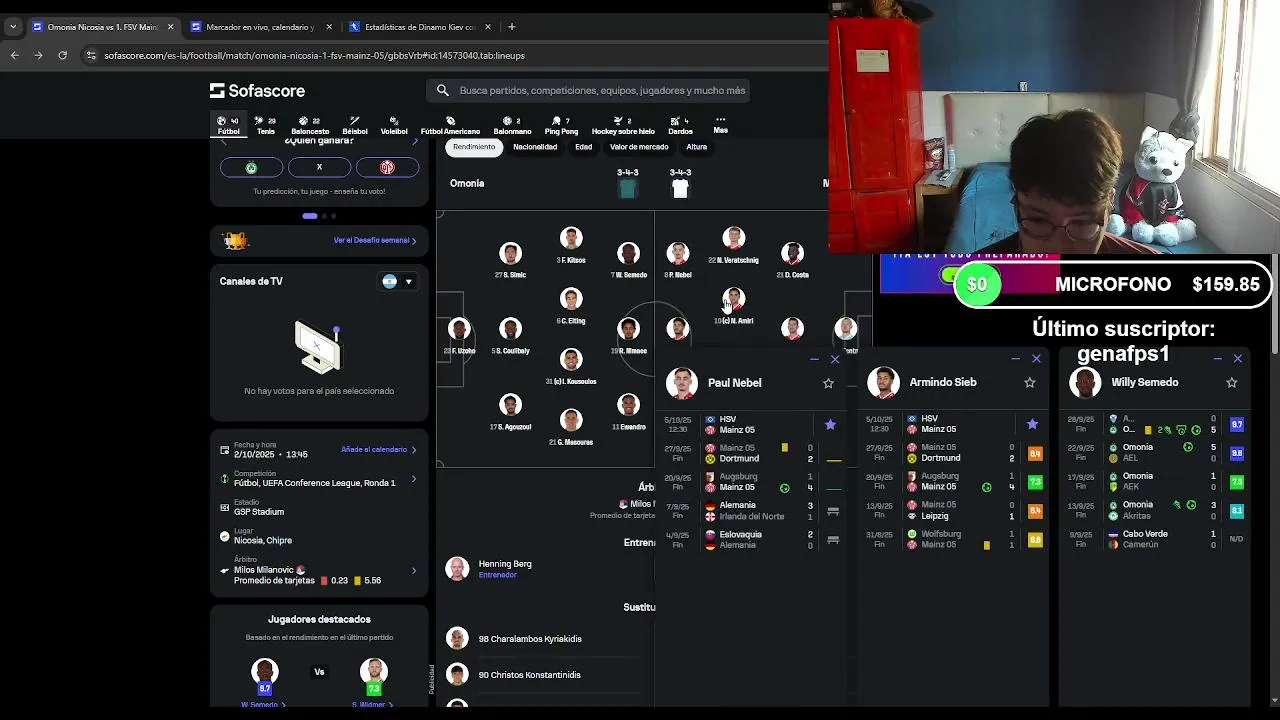Image resolution: width=1280 pixels, height=720 pixels.
Task: Favorite Armindo Sieb with the star
Action: click(1030, 383)
